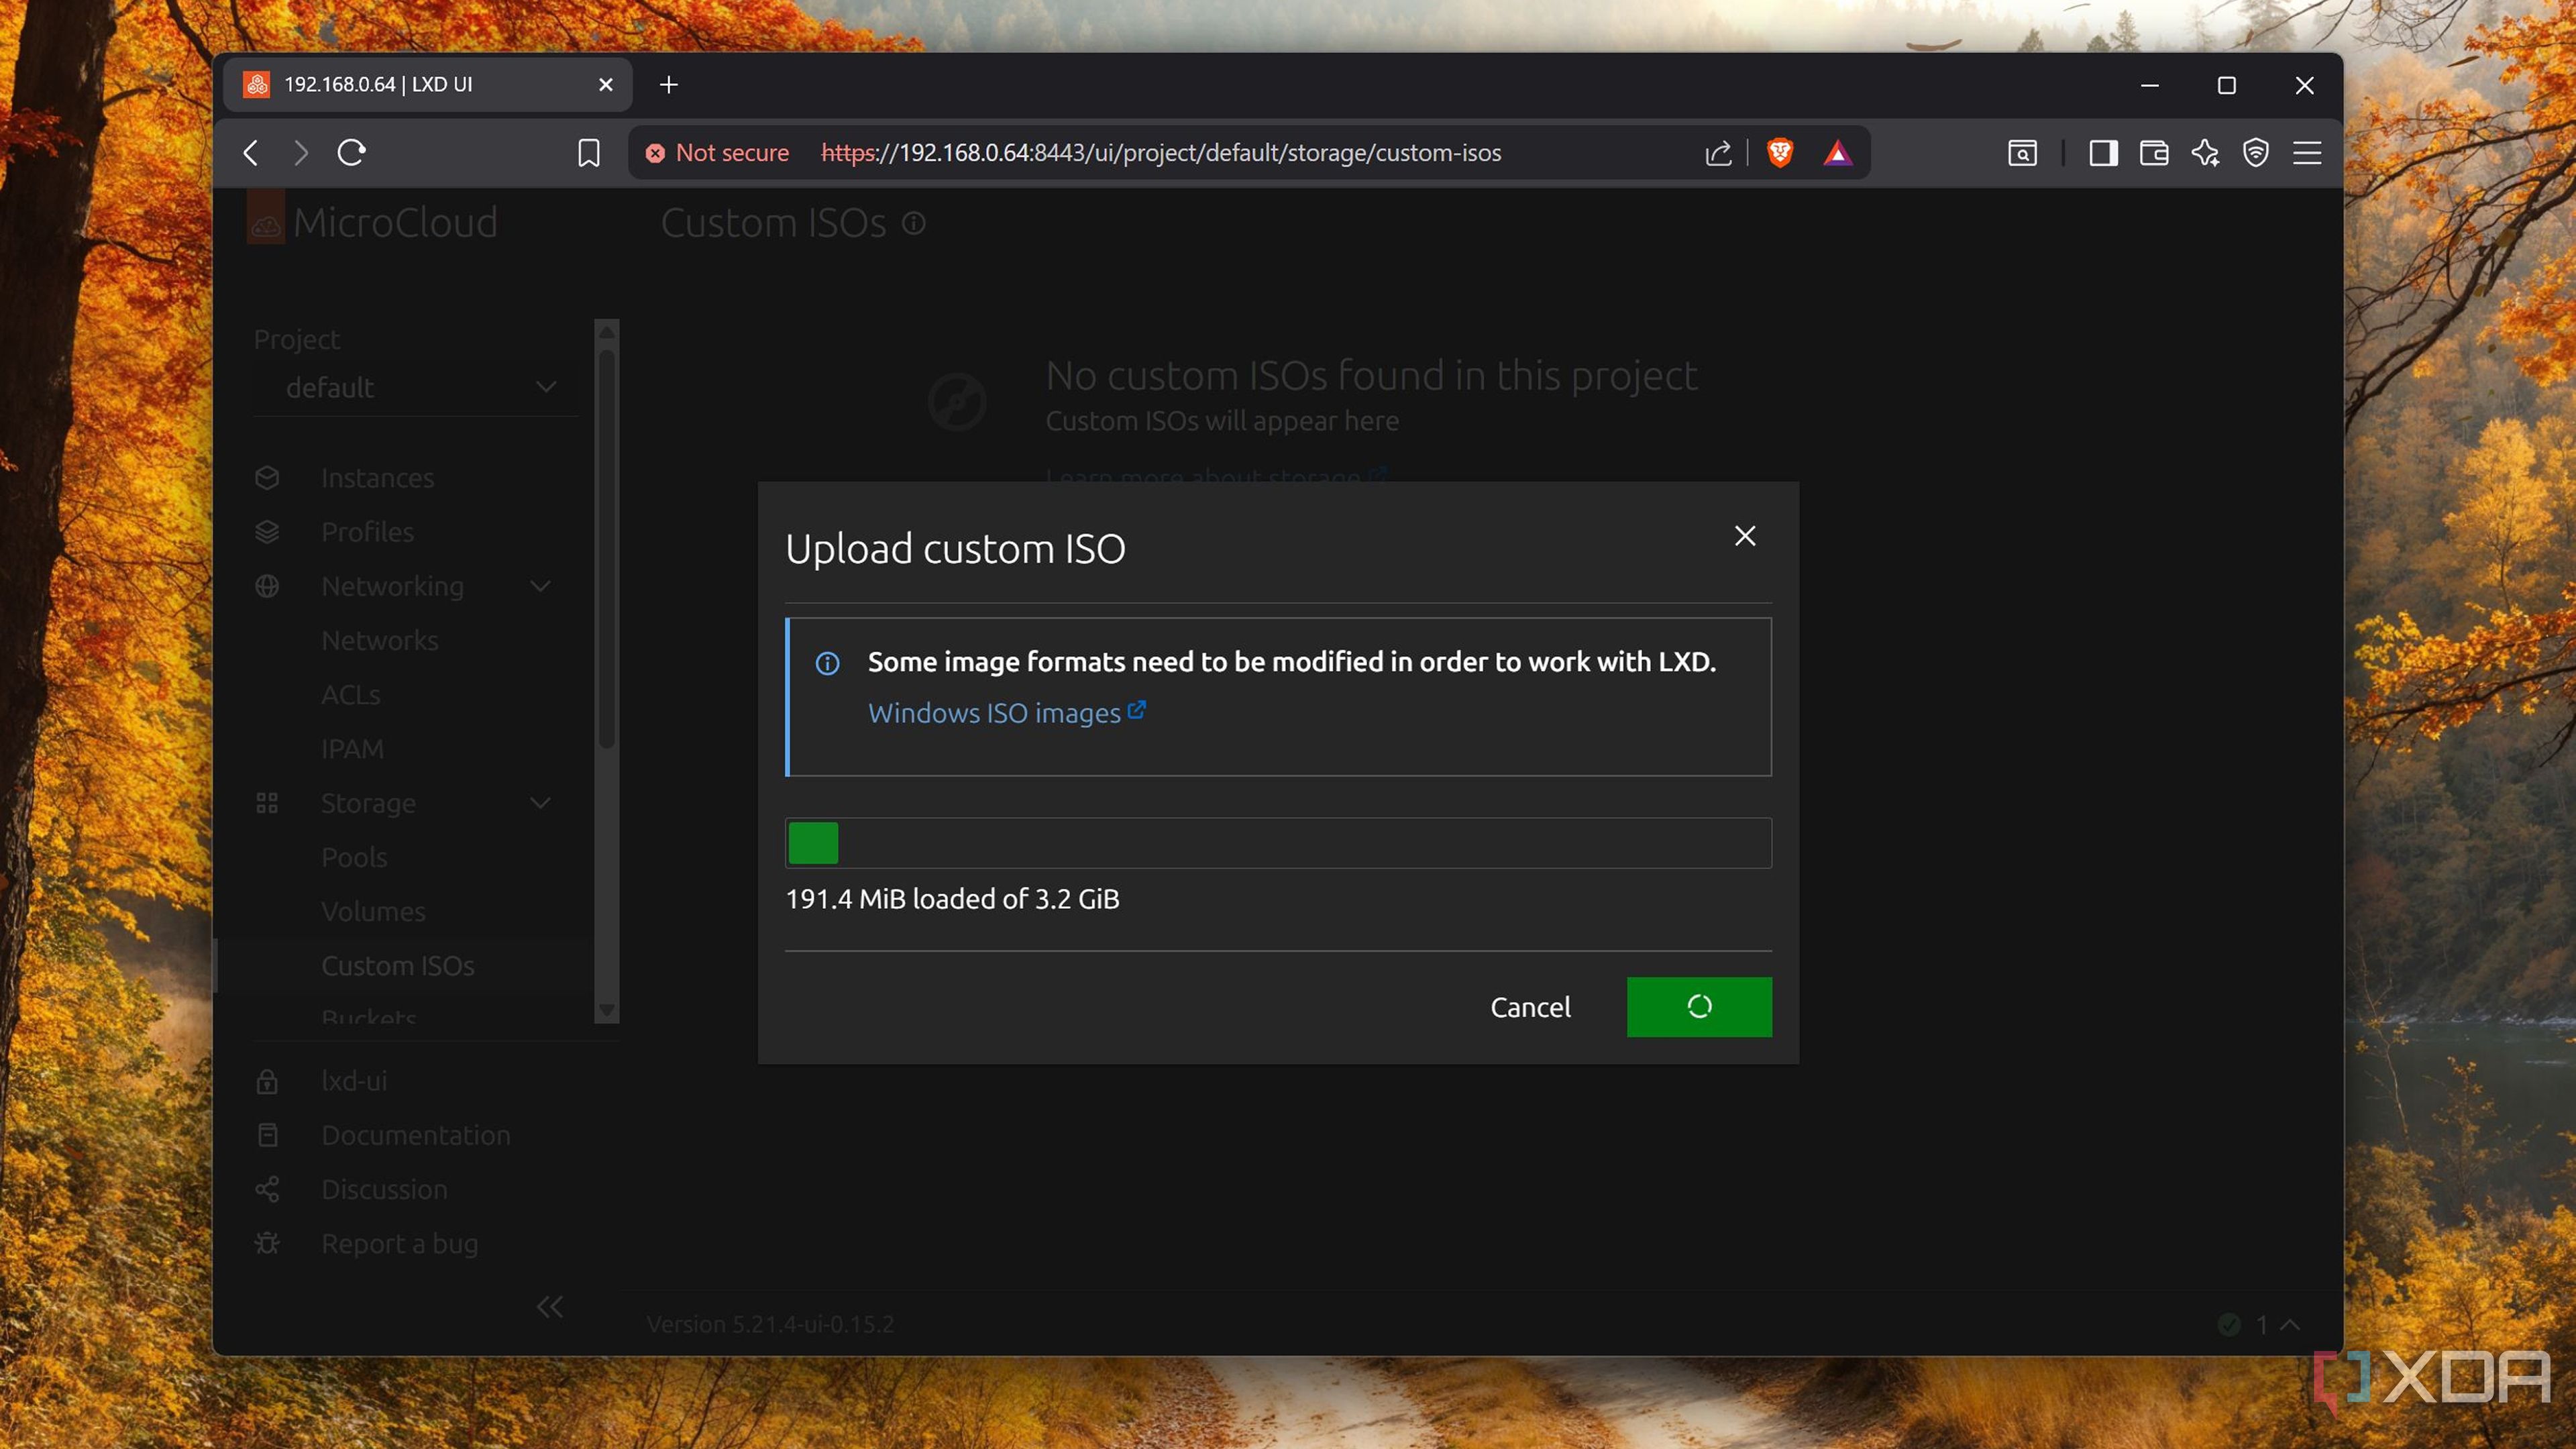Click the Discussion share icon

tap(267, 1189)
